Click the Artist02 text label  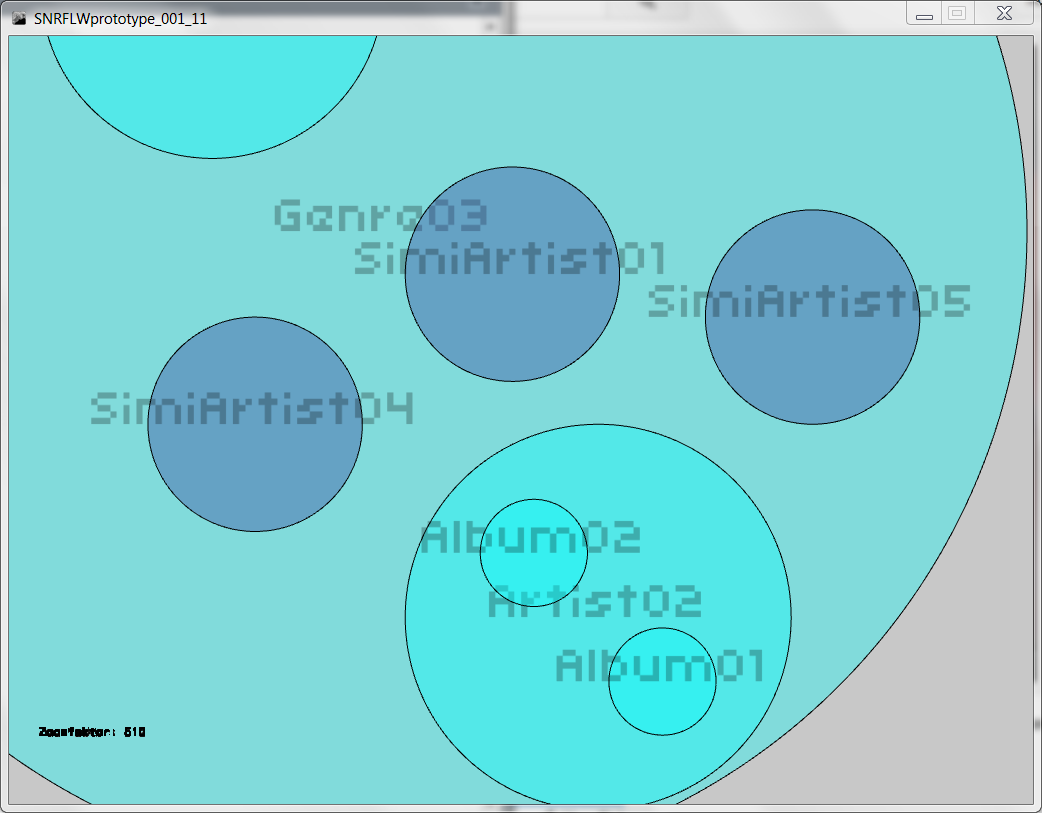(x=594, y=602)
